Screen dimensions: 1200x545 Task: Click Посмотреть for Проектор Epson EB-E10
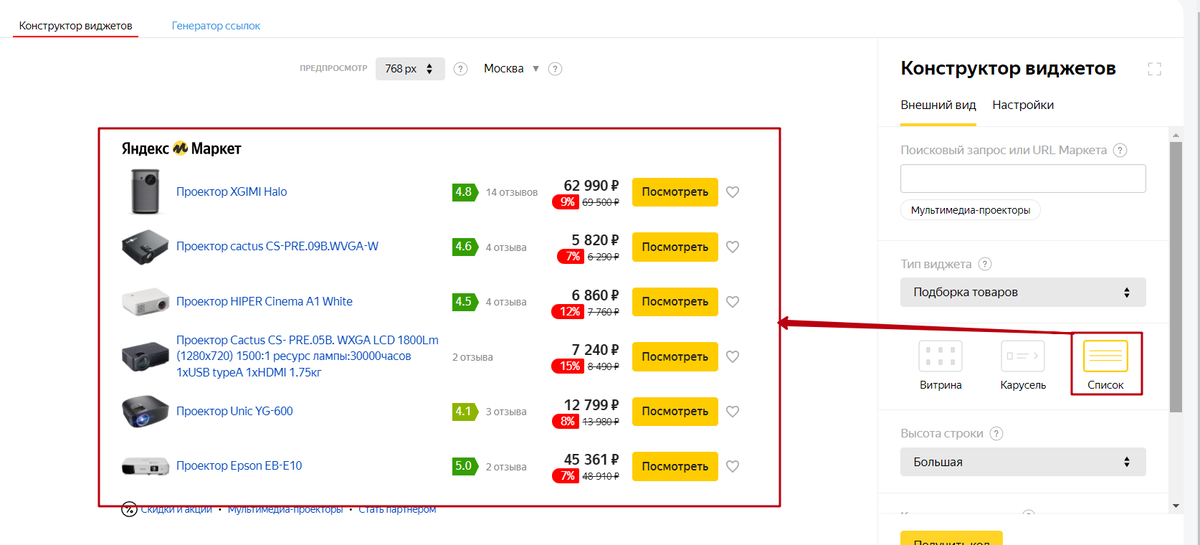(675, 466)
